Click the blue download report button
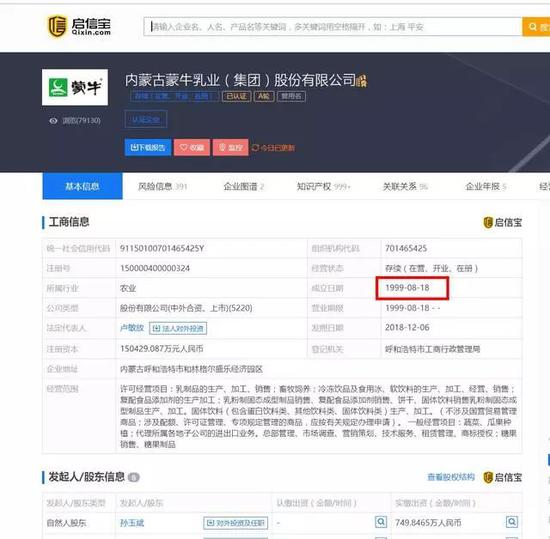 tap(148, 147)
